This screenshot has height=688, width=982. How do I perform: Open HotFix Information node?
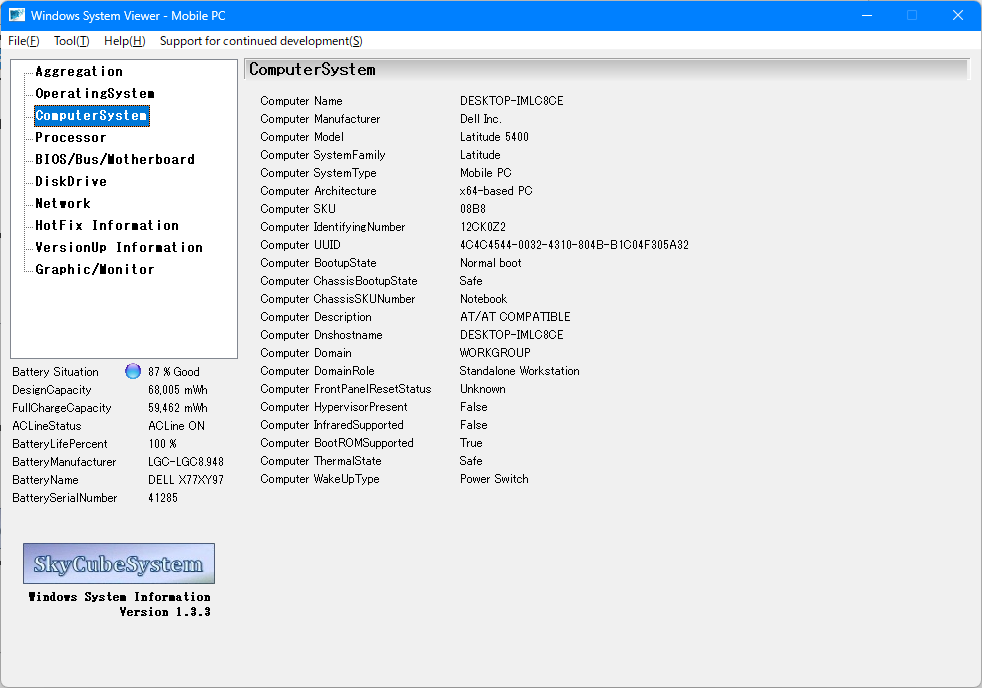tap(107, 226)
